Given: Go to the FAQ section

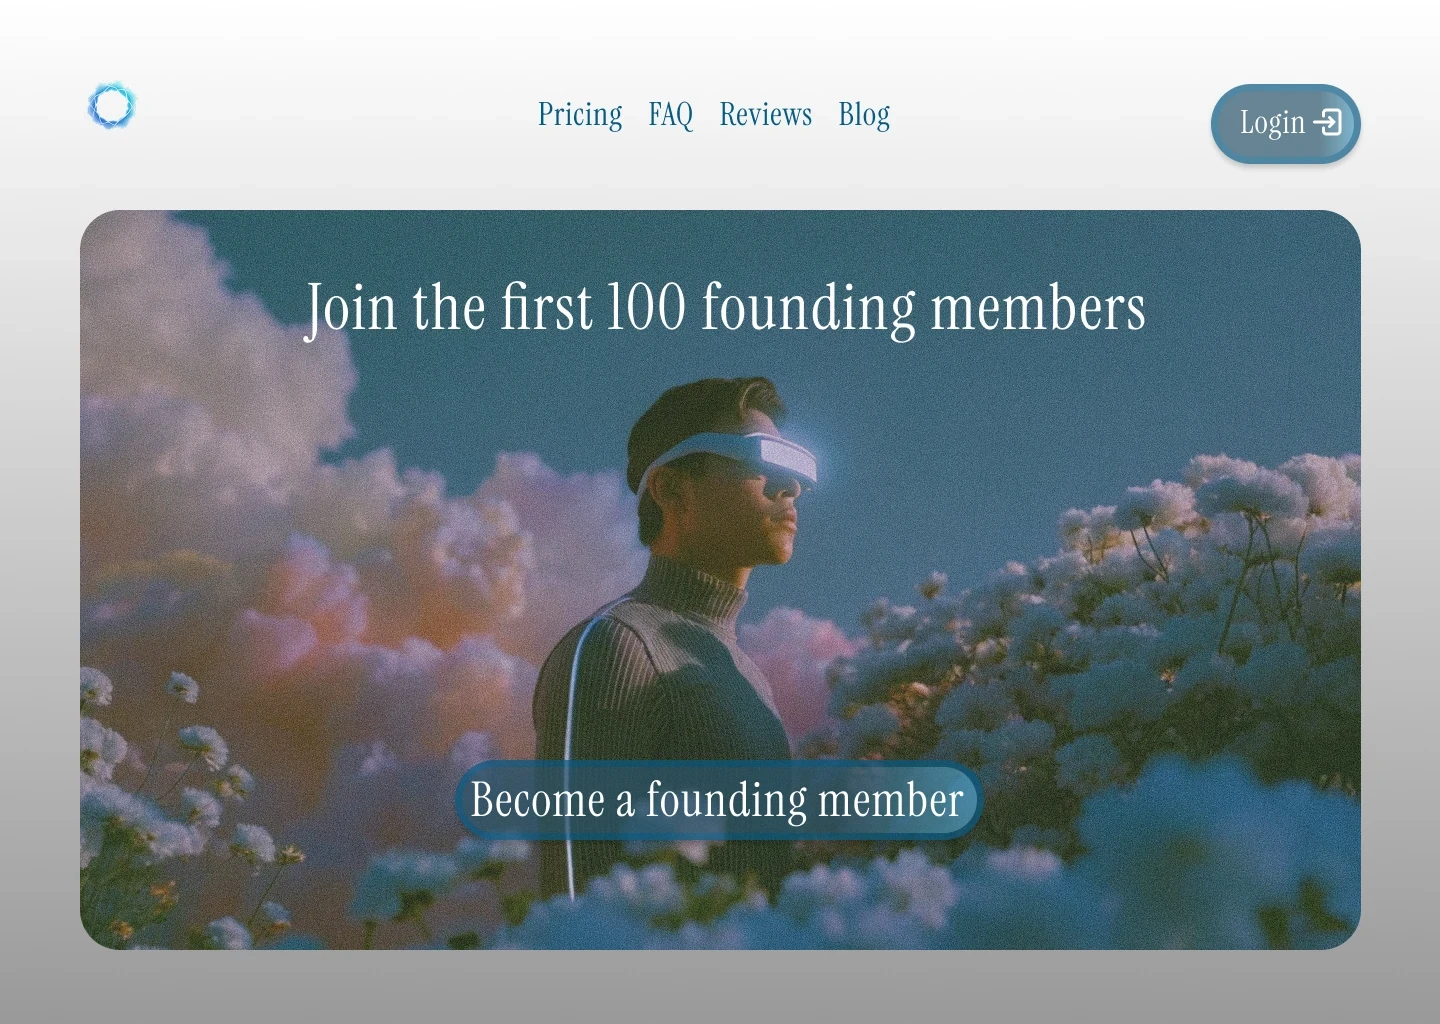Looking at the screenshot, I should pyautogui.click(x=670, y=115).
